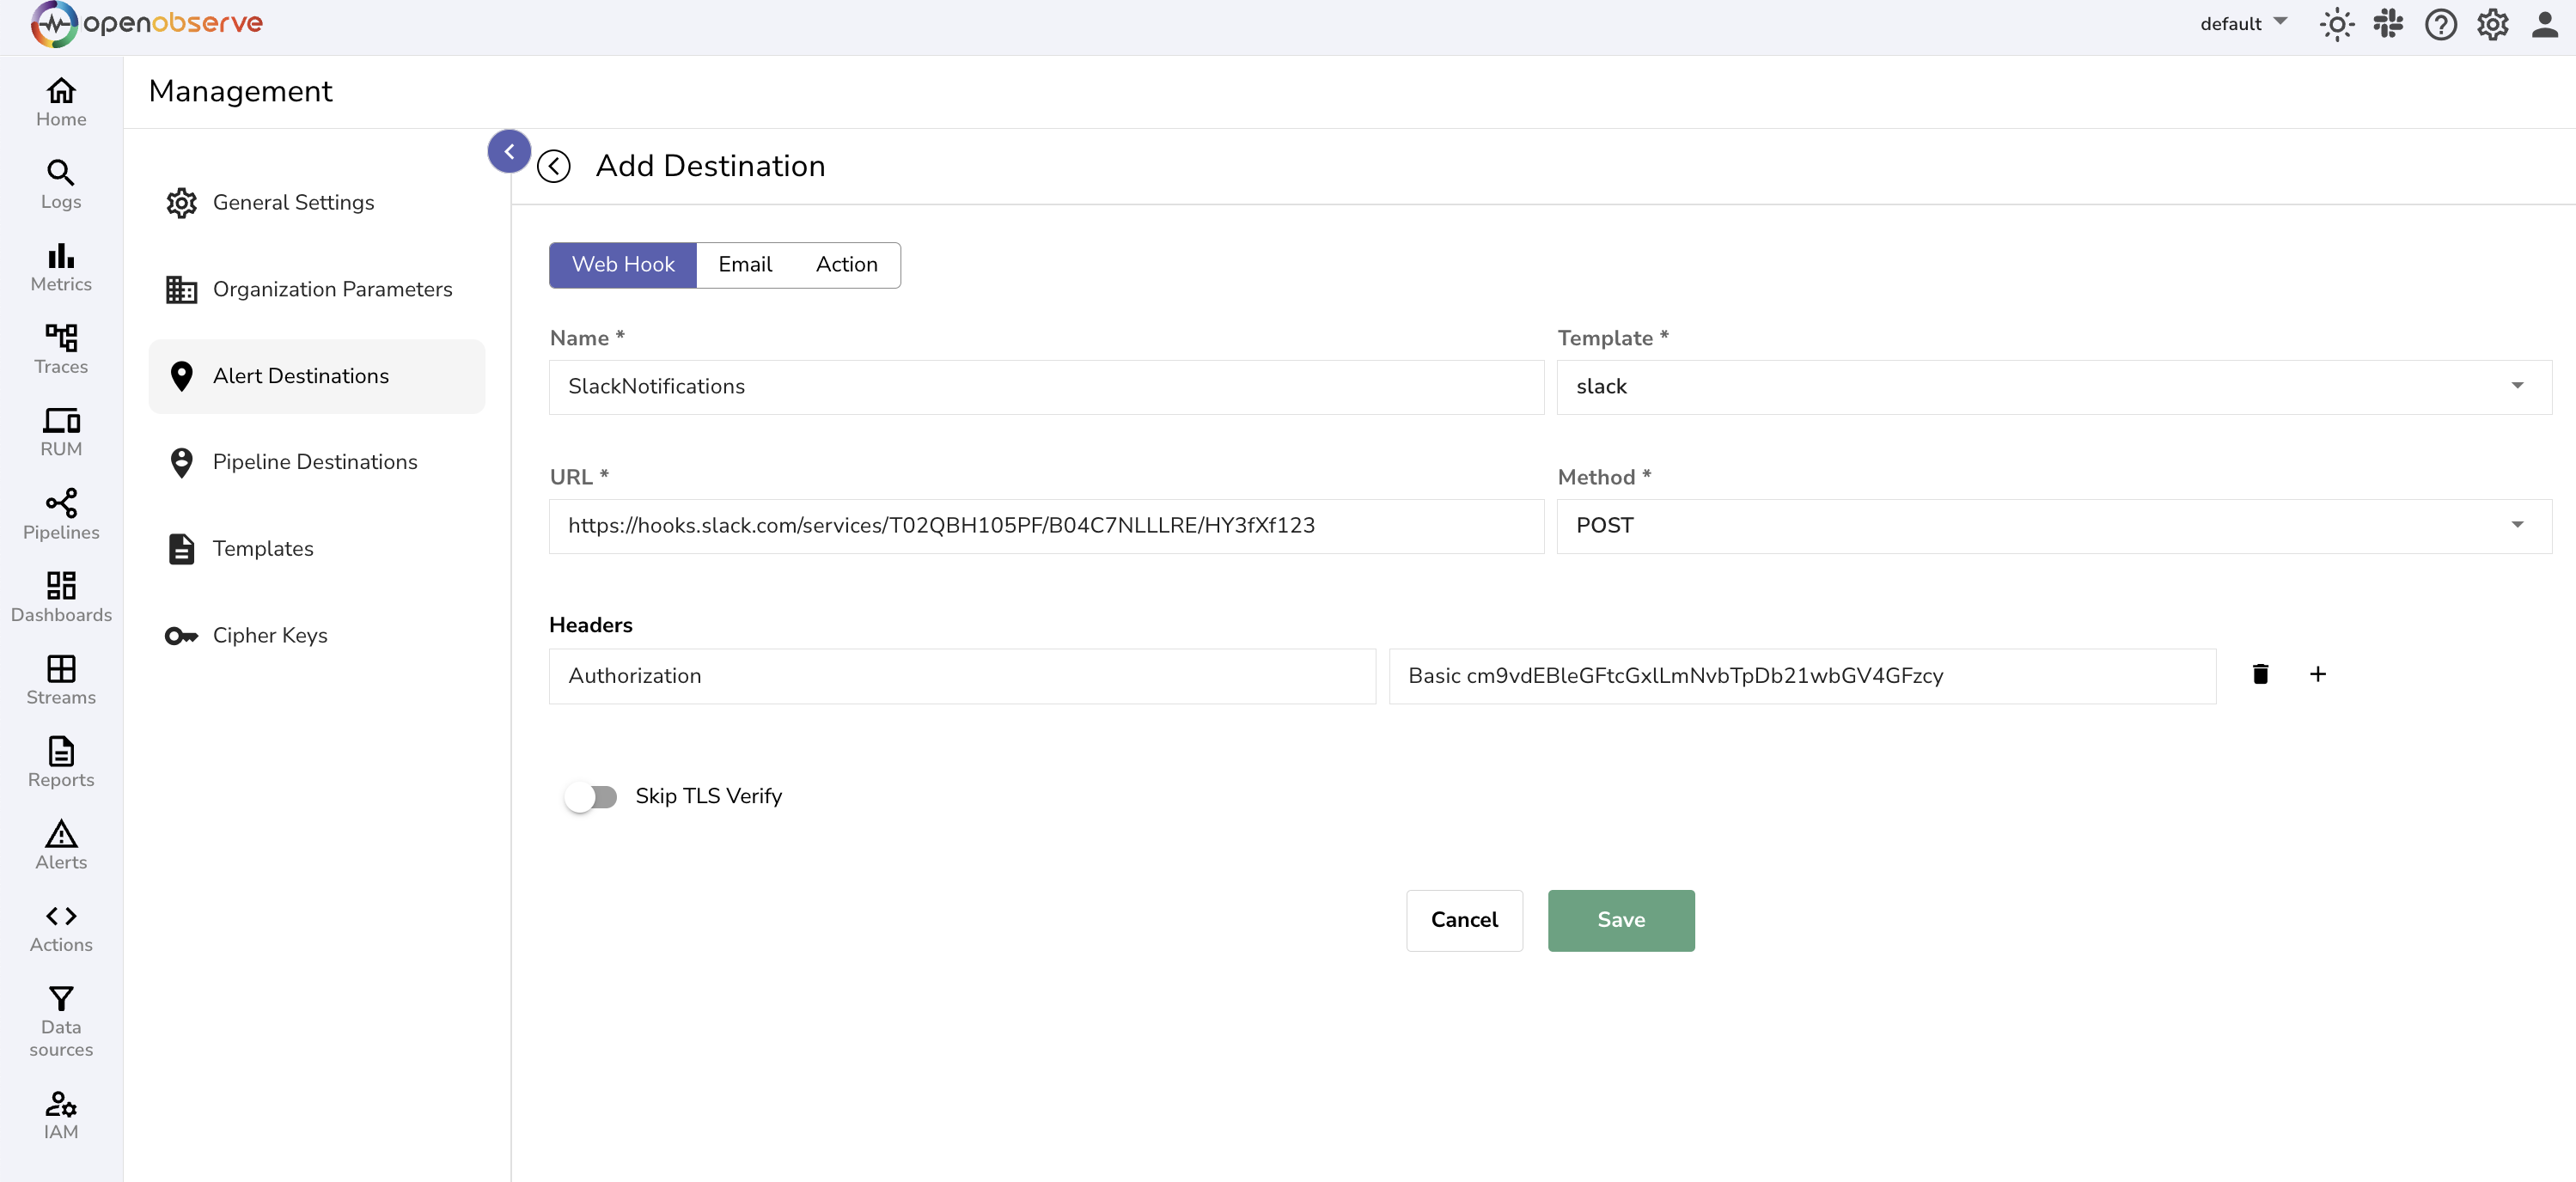Select the Action destination tab
The image size is (2576, 1182).
point(846,265)
